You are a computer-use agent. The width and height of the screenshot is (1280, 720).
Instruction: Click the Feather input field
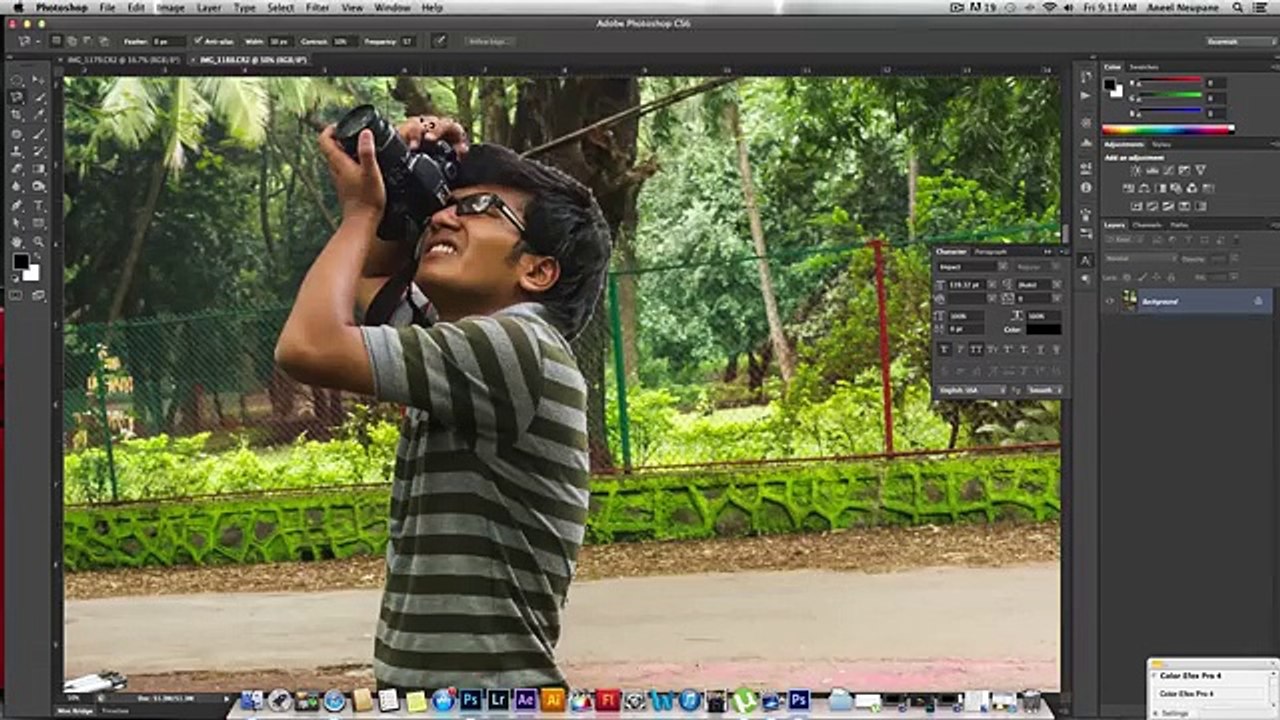coord(168,41)
